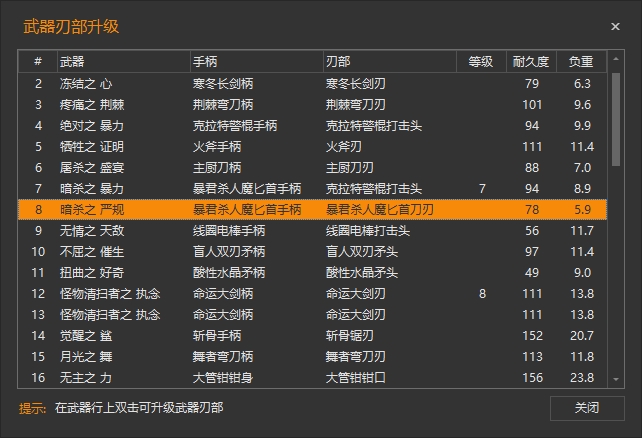Click level value 8 in row 12
Viewport: 642px width, 438px height.
[482, 294]
